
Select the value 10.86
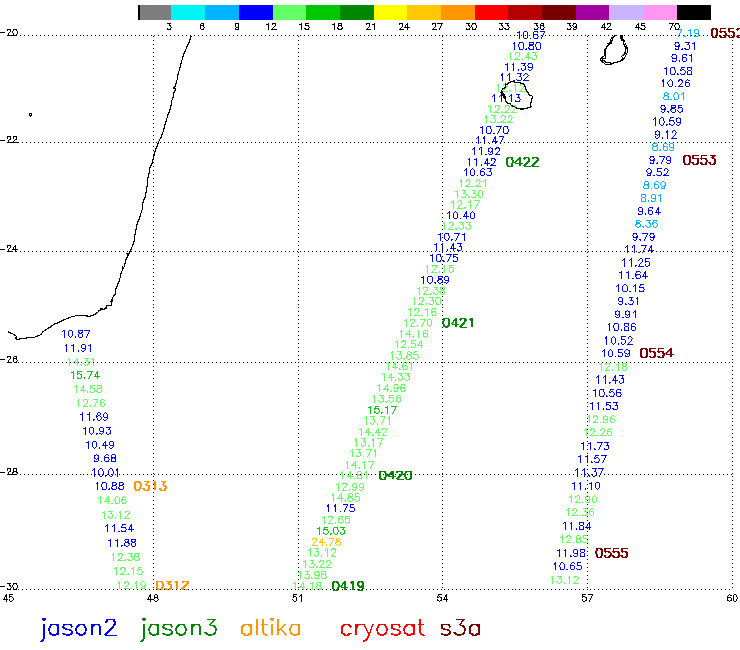[x=622, y=327]
